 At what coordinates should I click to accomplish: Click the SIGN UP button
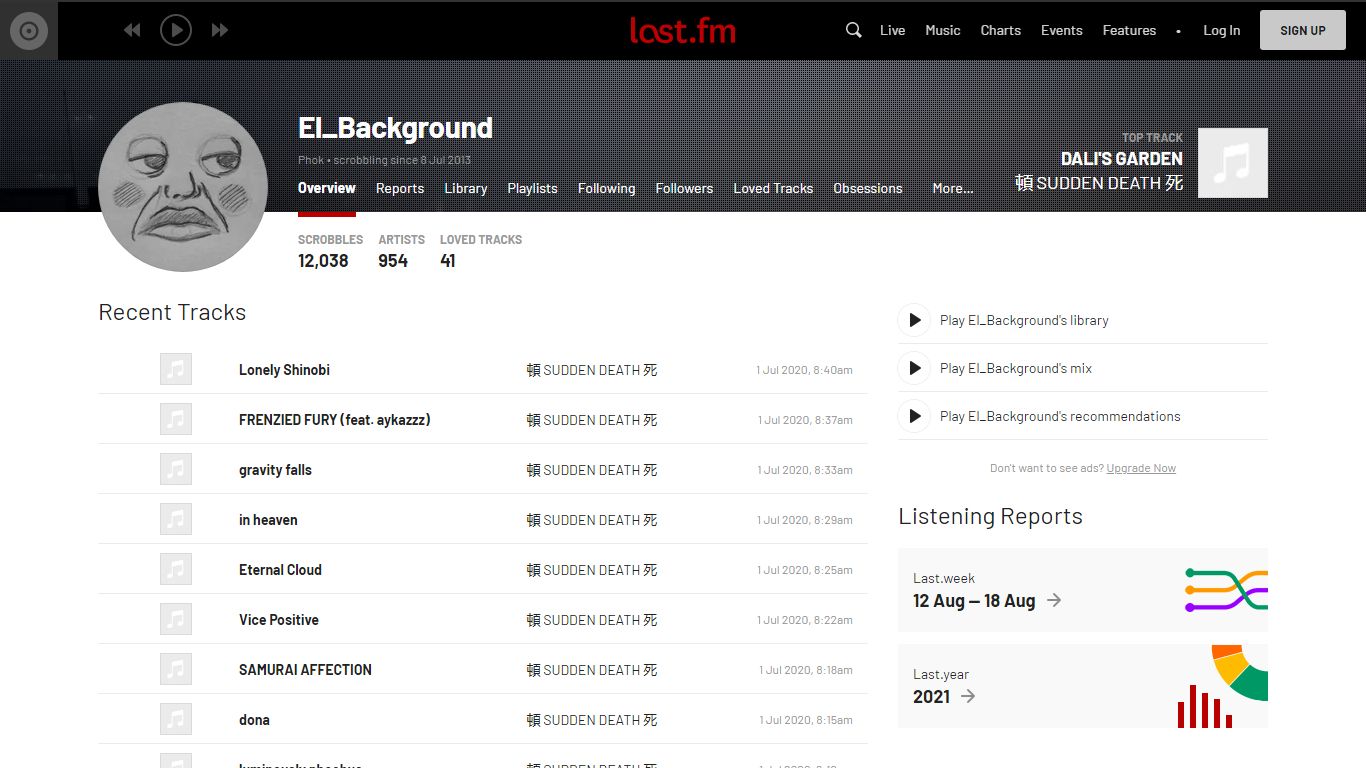click(x=1303, y=30)
